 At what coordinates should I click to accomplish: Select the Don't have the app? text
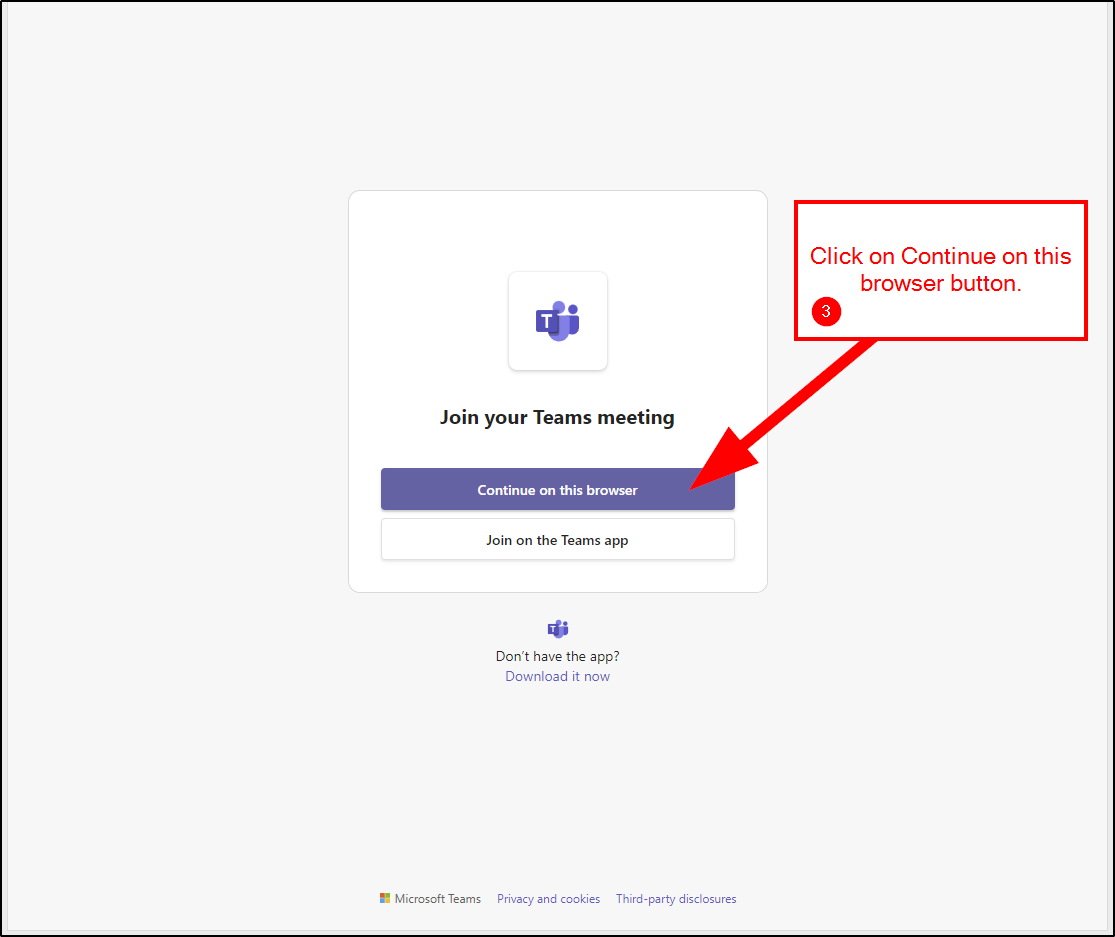click(558, 655)
